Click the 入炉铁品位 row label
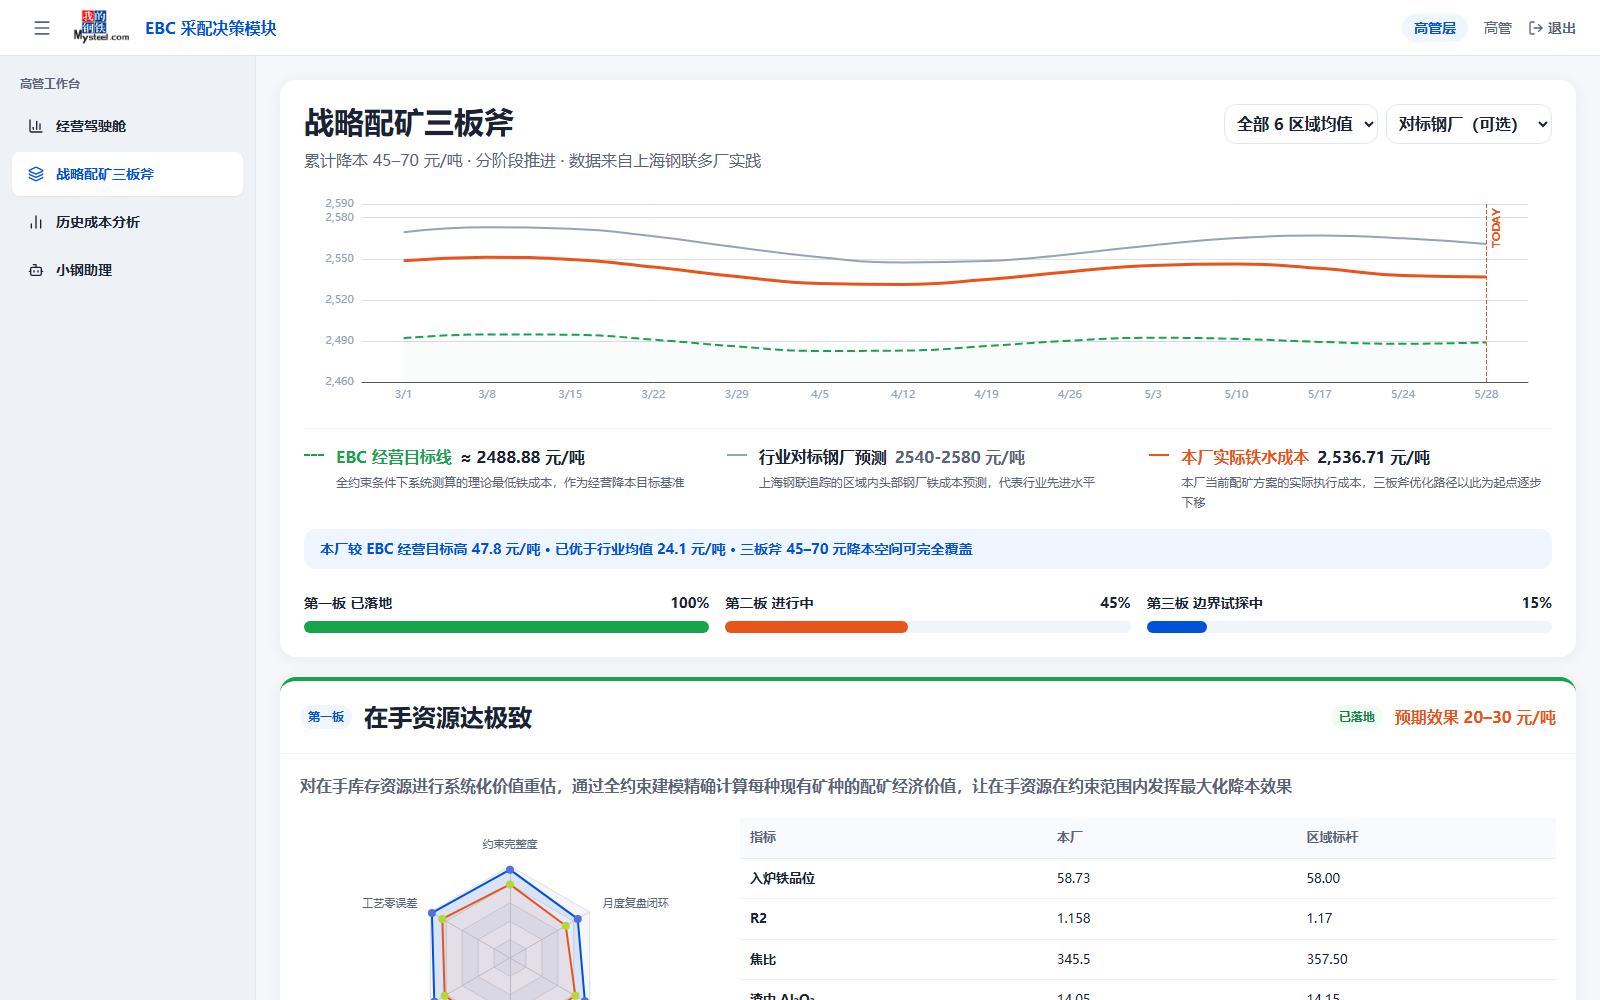 782,878
